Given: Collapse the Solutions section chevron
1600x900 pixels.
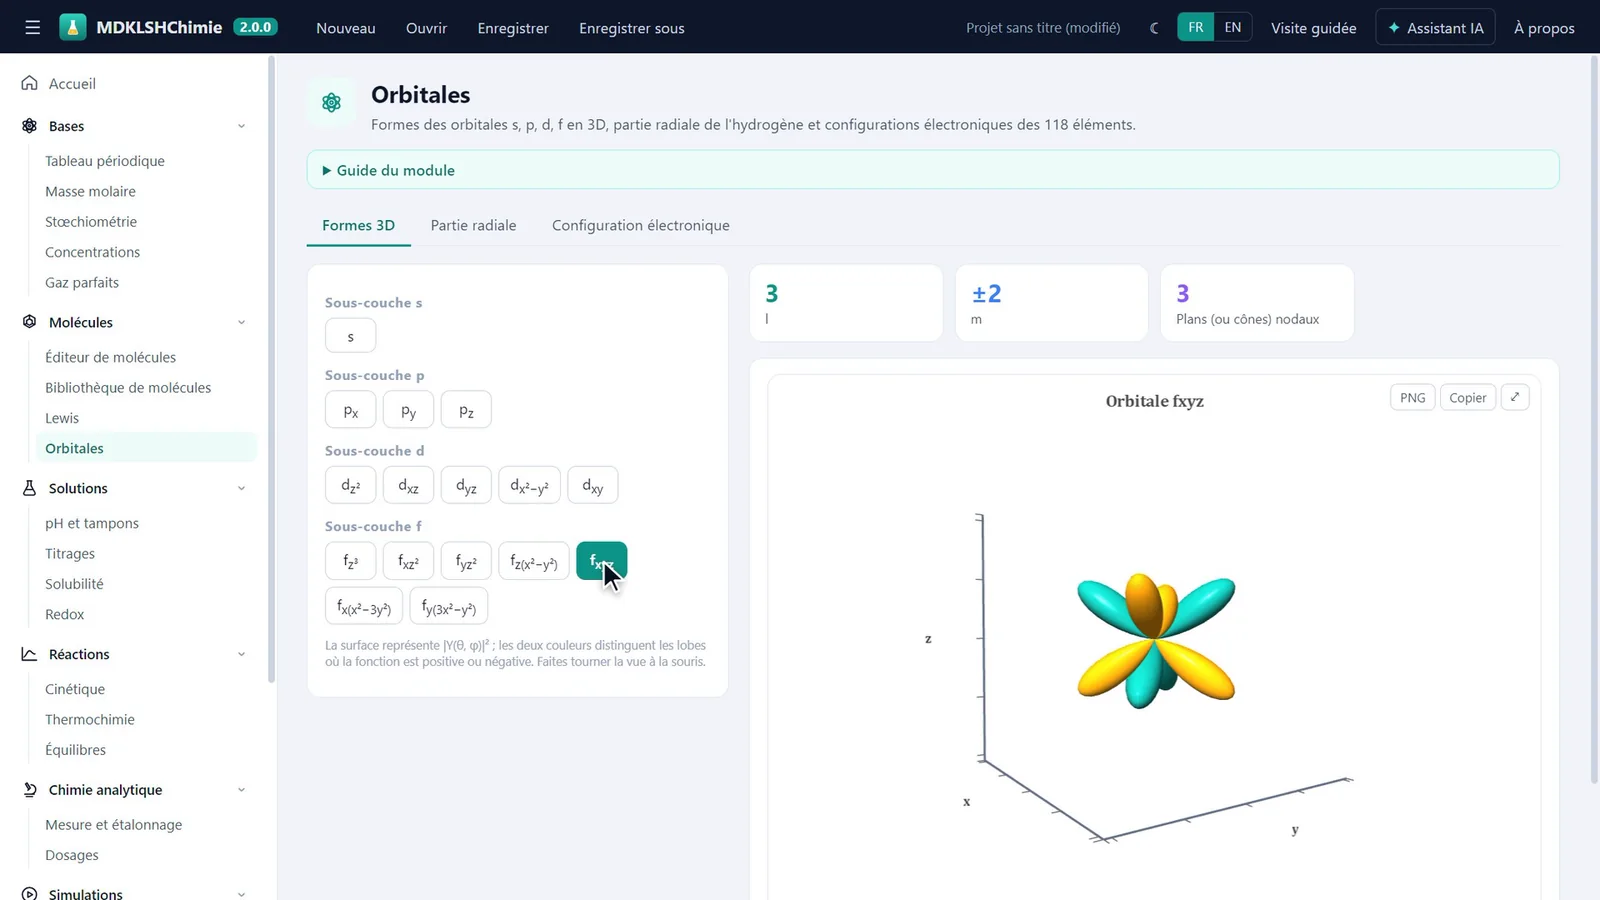Looking at the screenshot, I should tap(241, 488).
